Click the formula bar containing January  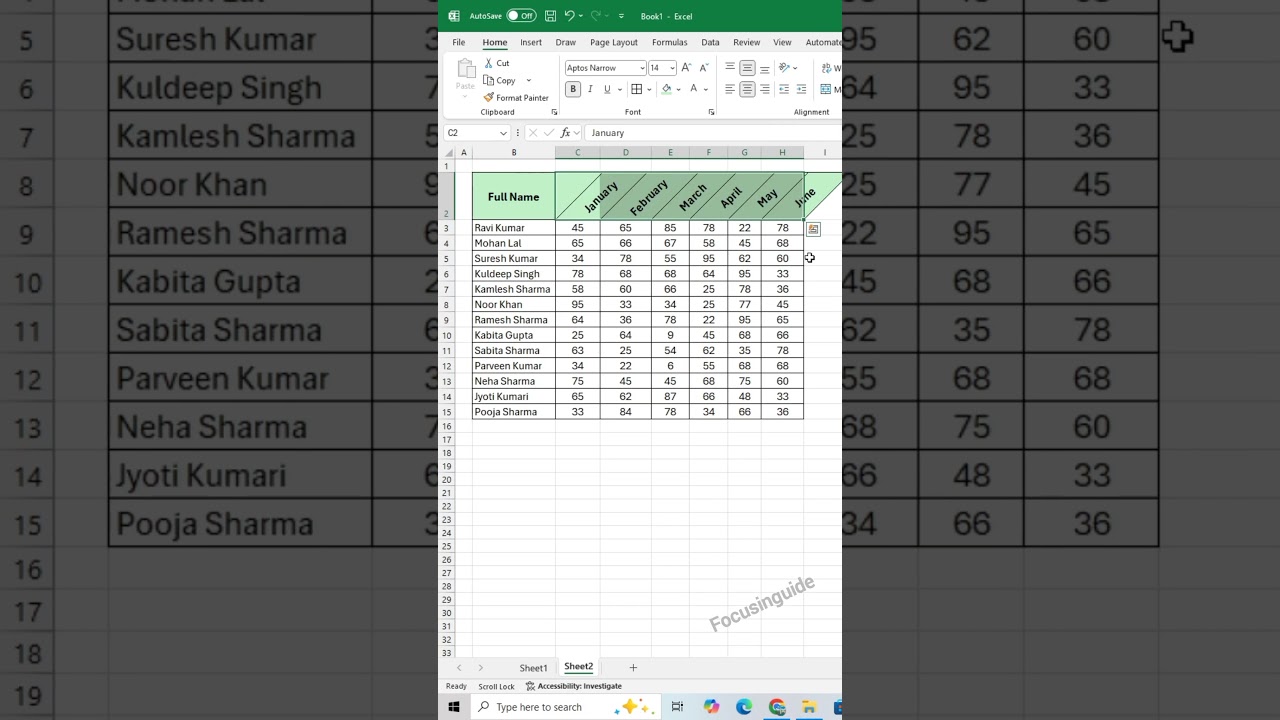(713, 133)
